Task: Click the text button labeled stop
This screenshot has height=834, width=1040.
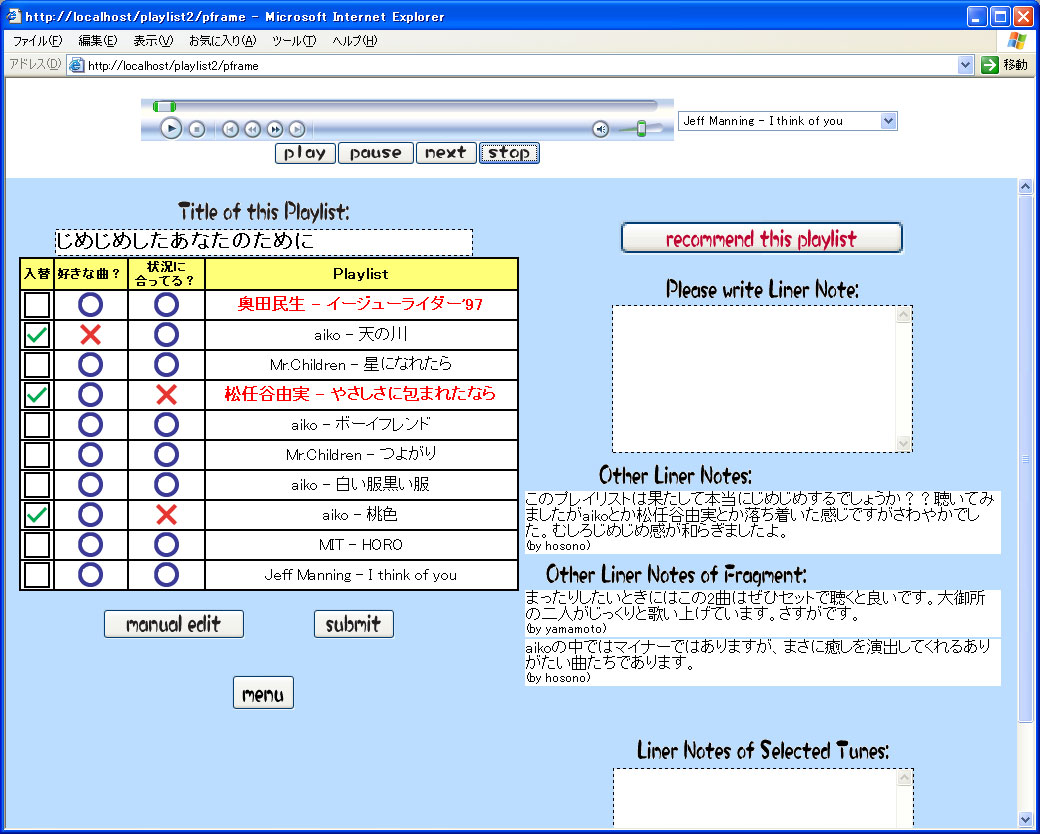Action: point(509,153)
